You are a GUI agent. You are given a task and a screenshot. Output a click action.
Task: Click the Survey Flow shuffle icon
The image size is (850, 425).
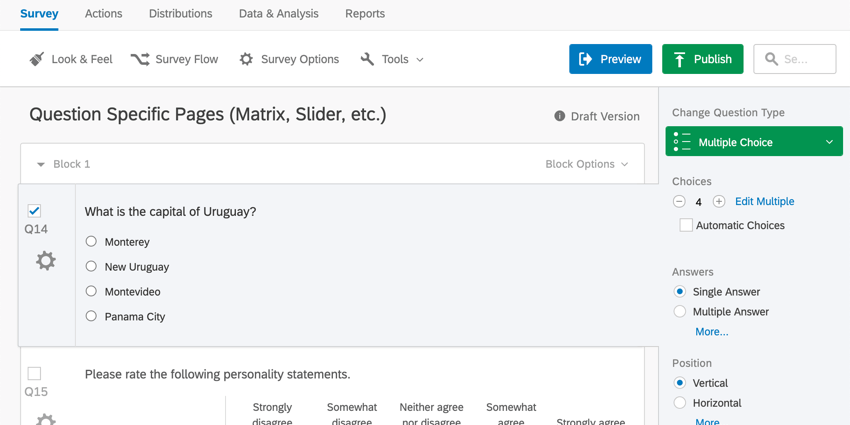140,59
